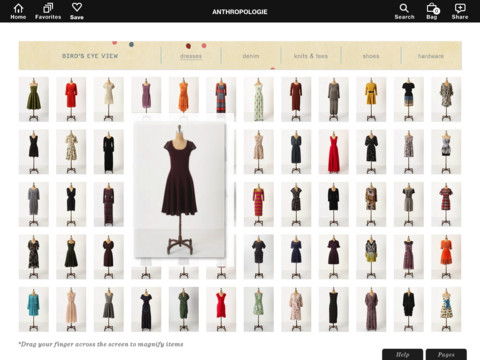Pick the dark burgundy maxi dress in top row
This screenshot has height=360, width=480.
point(296,99)
